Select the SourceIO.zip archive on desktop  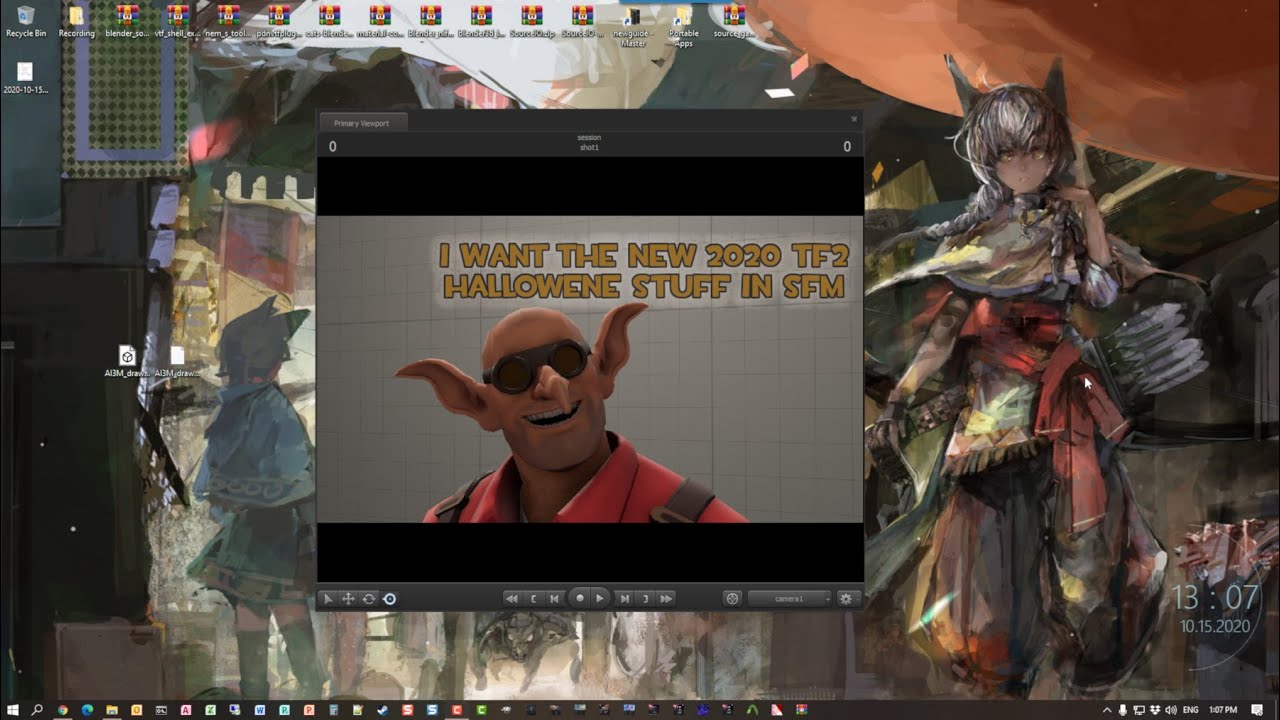click(x=532, y=21)
